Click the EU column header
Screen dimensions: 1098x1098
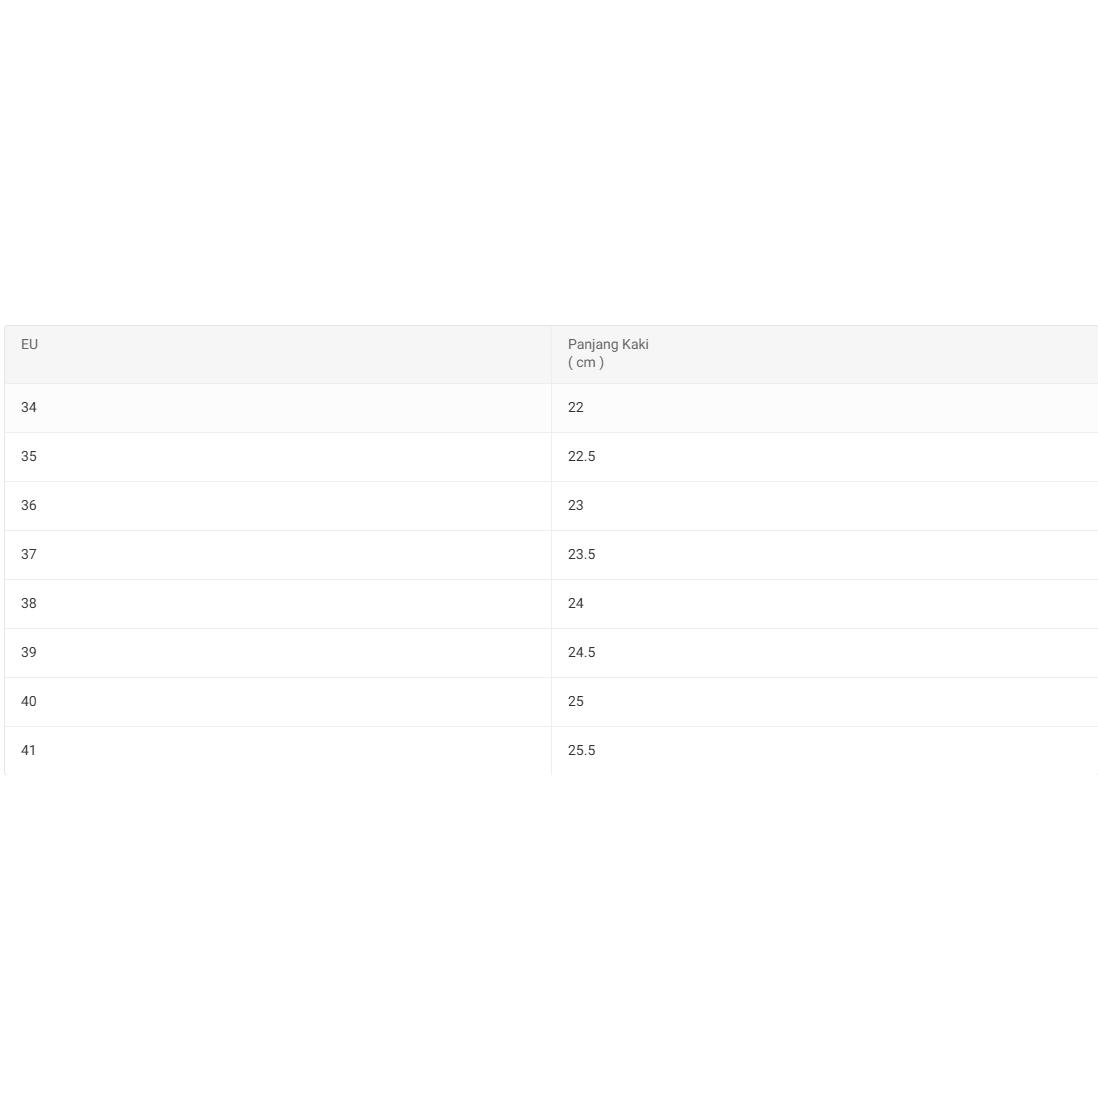point(29,345)
